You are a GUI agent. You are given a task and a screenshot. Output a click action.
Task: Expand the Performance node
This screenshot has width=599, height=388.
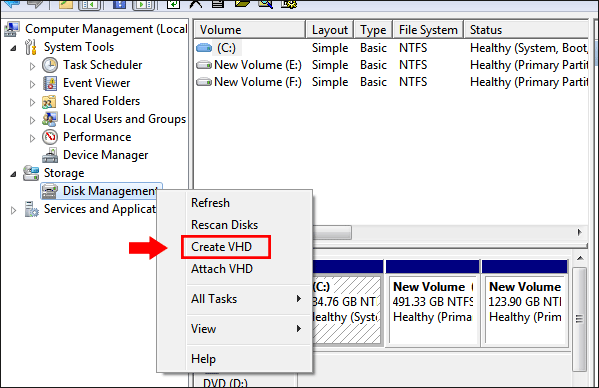pos(32,138)
